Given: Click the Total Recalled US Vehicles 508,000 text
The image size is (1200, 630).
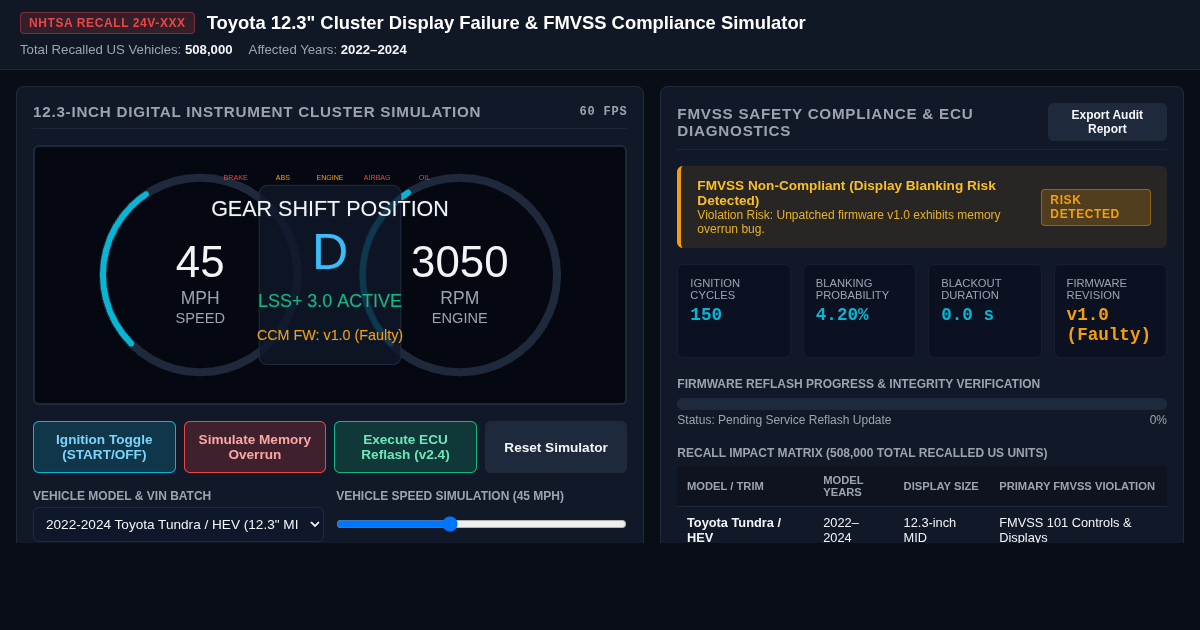Looking at the screenshot, I should coord(126,49).
